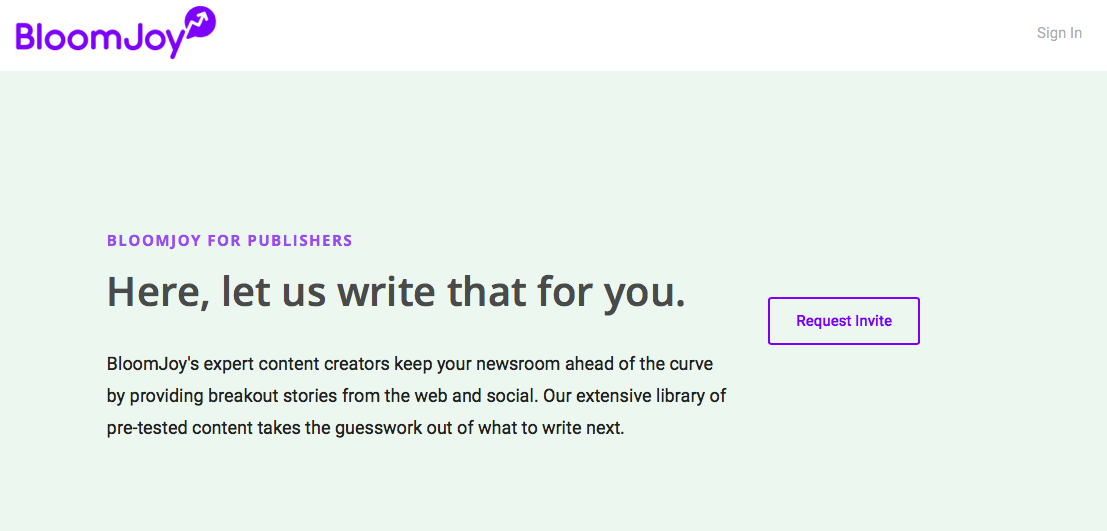
Task: Click paragraph line starting 'BloomJoy's expert content'
Action: 410,365
